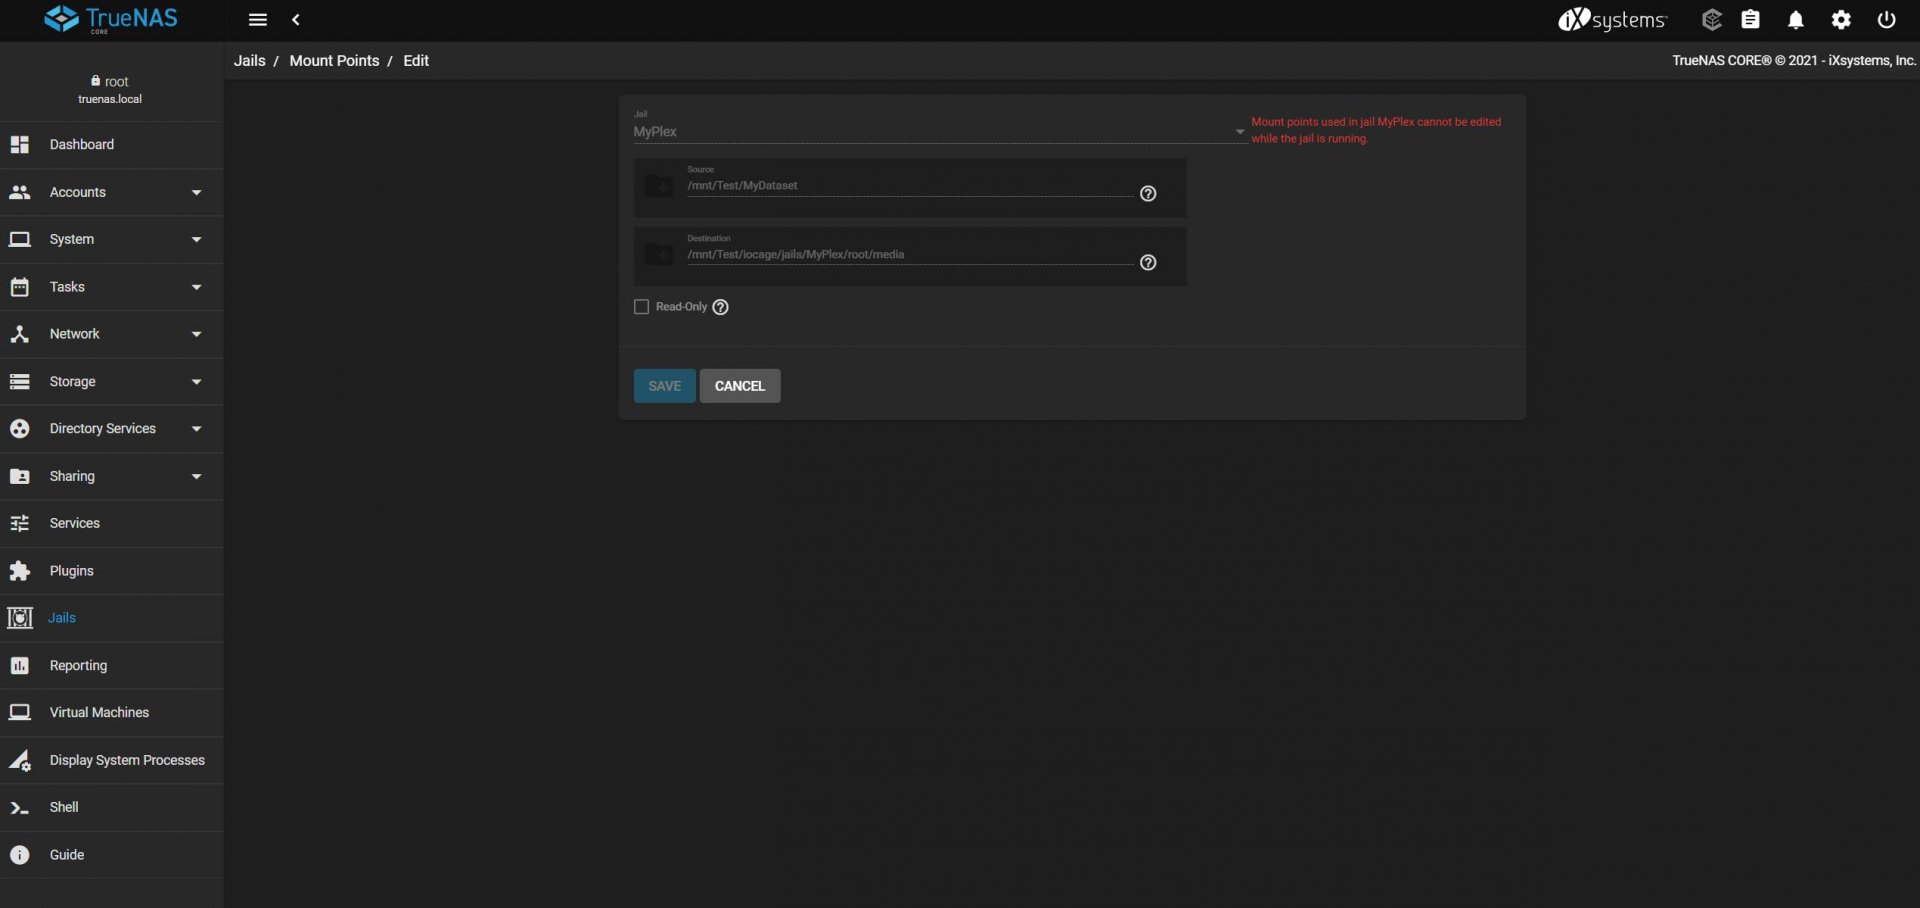Image resolution: width=1920 pixels, height=908 pixels.
Task: Collapse sidebar with the back chevron
Action: 296,20
